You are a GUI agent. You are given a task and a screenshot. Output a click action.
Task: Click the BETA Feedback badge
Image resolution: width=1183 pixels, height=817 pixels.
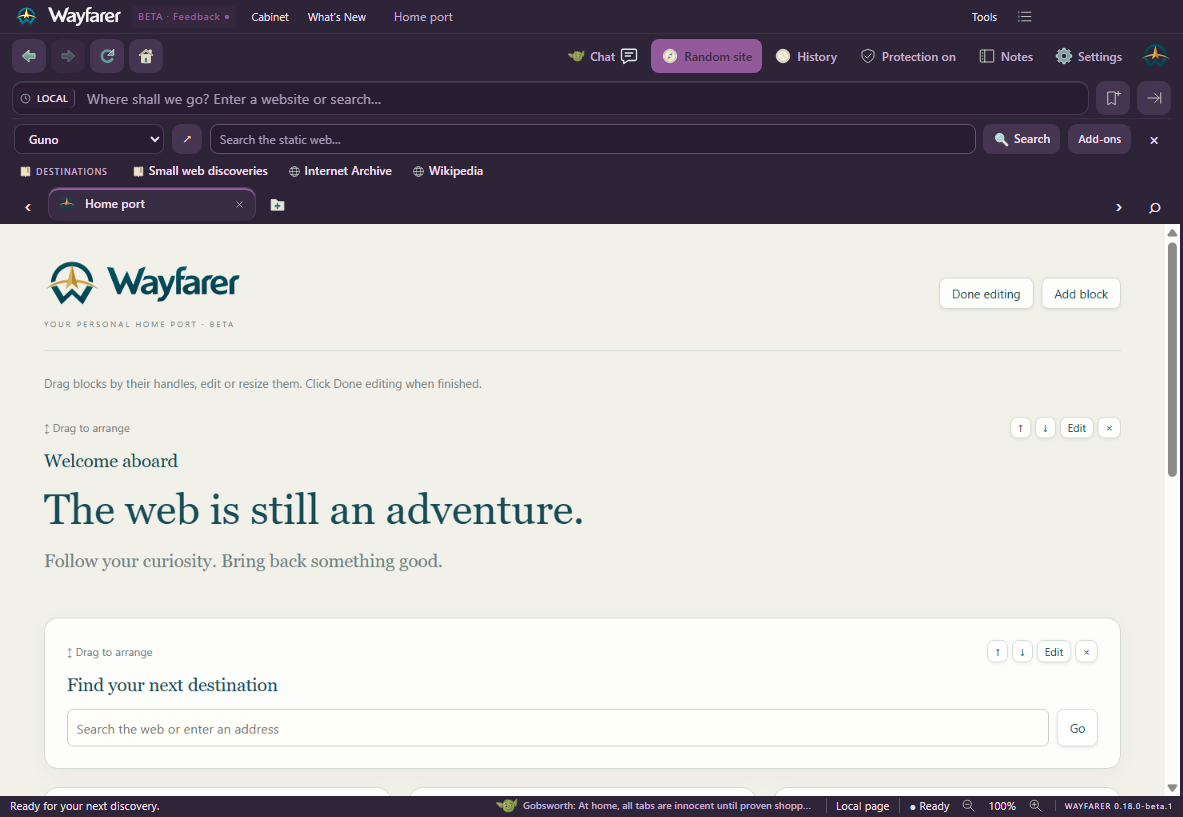pos(183,17)
